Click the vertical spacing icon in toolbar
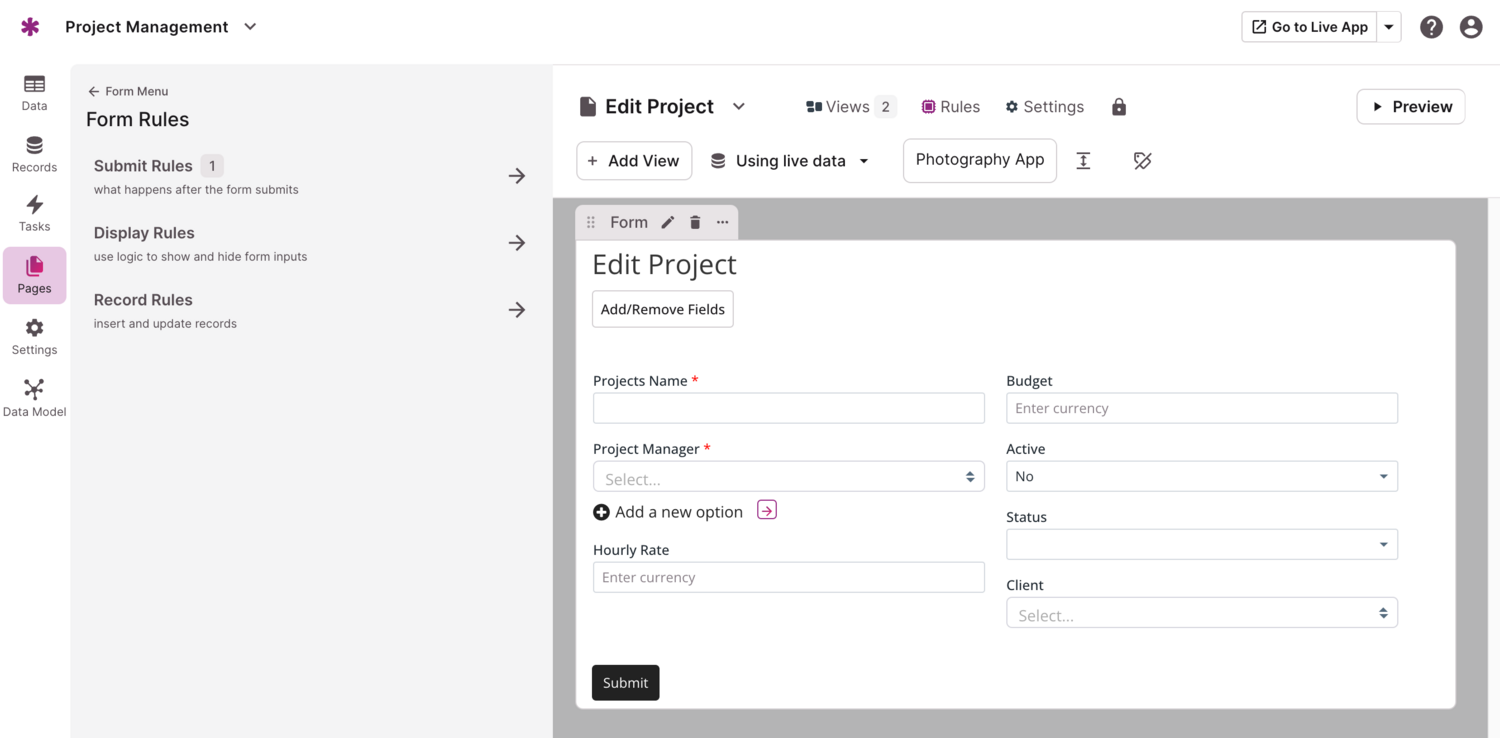Image resolution: width=1500 pixels, height=738 pixels. 1083,161
